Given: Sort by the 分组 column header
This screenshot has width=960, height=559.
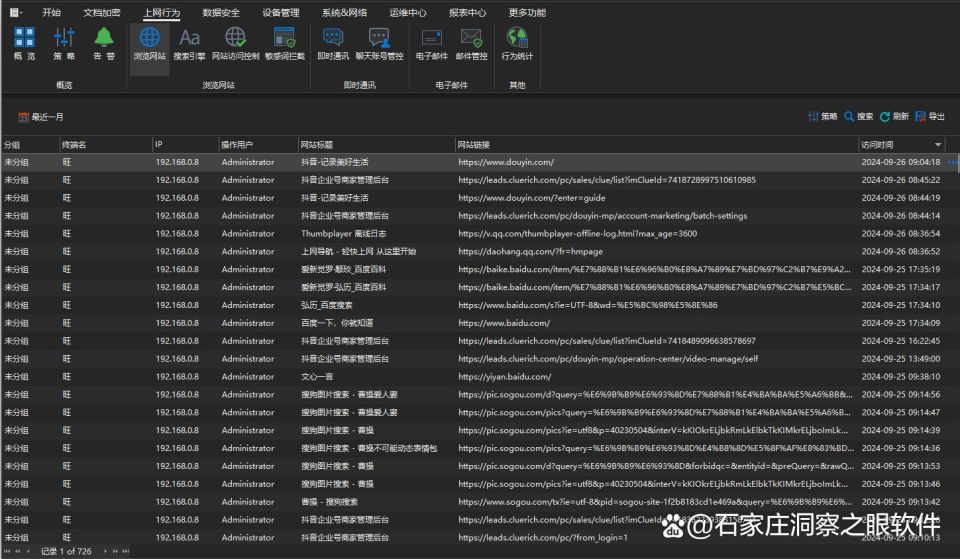Looking at the screenshot, I should tap(31, 145).
